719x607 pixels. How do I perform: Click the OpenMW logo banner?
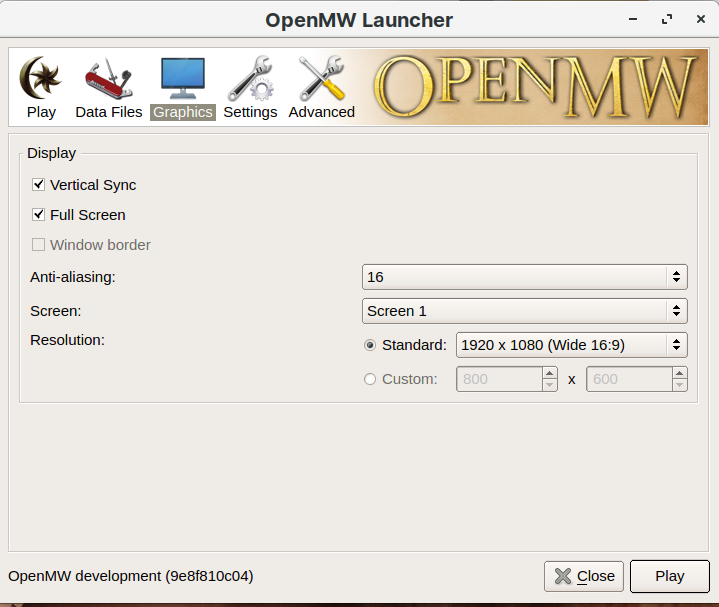536,87
